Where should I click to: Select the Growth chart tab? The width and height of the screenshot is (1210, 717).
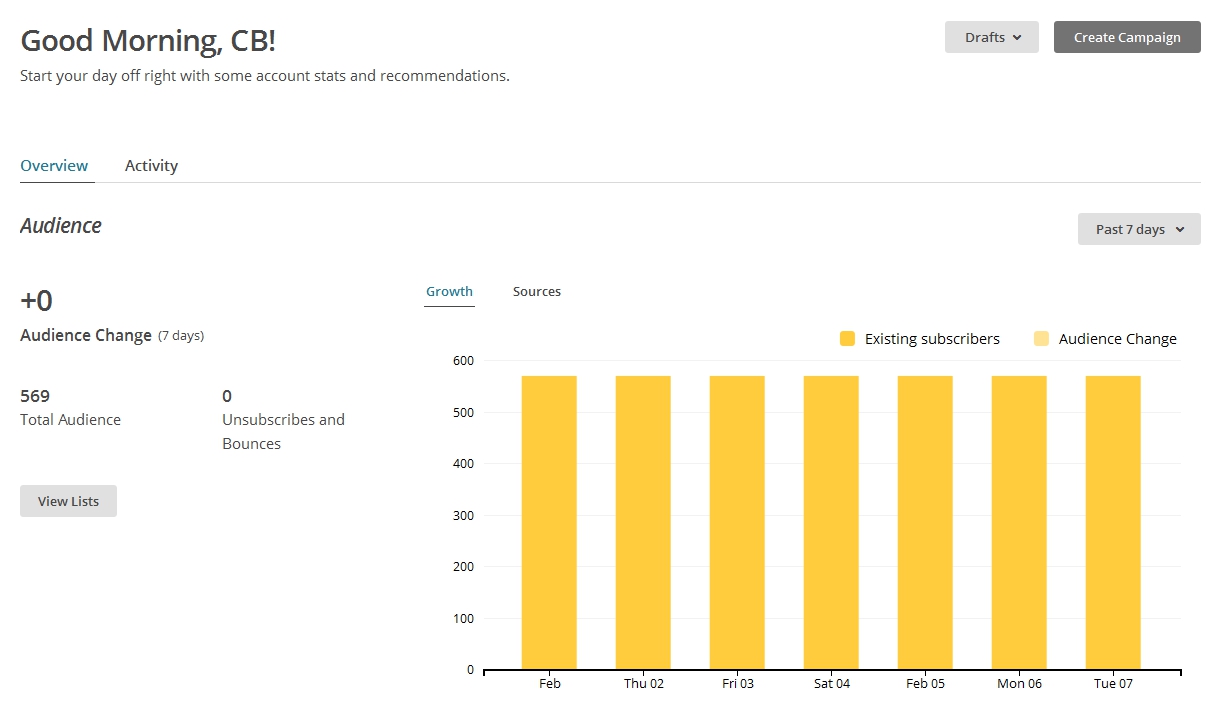(449, 292)
